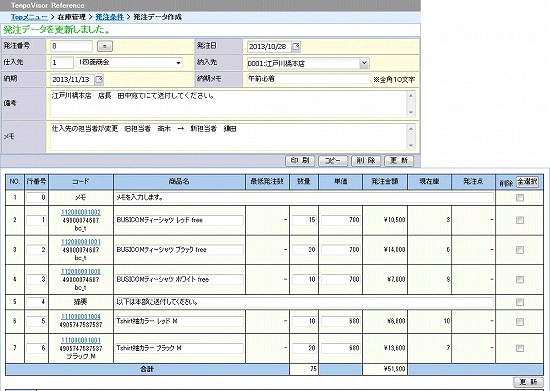This screenshot has width=550, height=391.
Task: Click the 削除 delete button
Action: 366,161
